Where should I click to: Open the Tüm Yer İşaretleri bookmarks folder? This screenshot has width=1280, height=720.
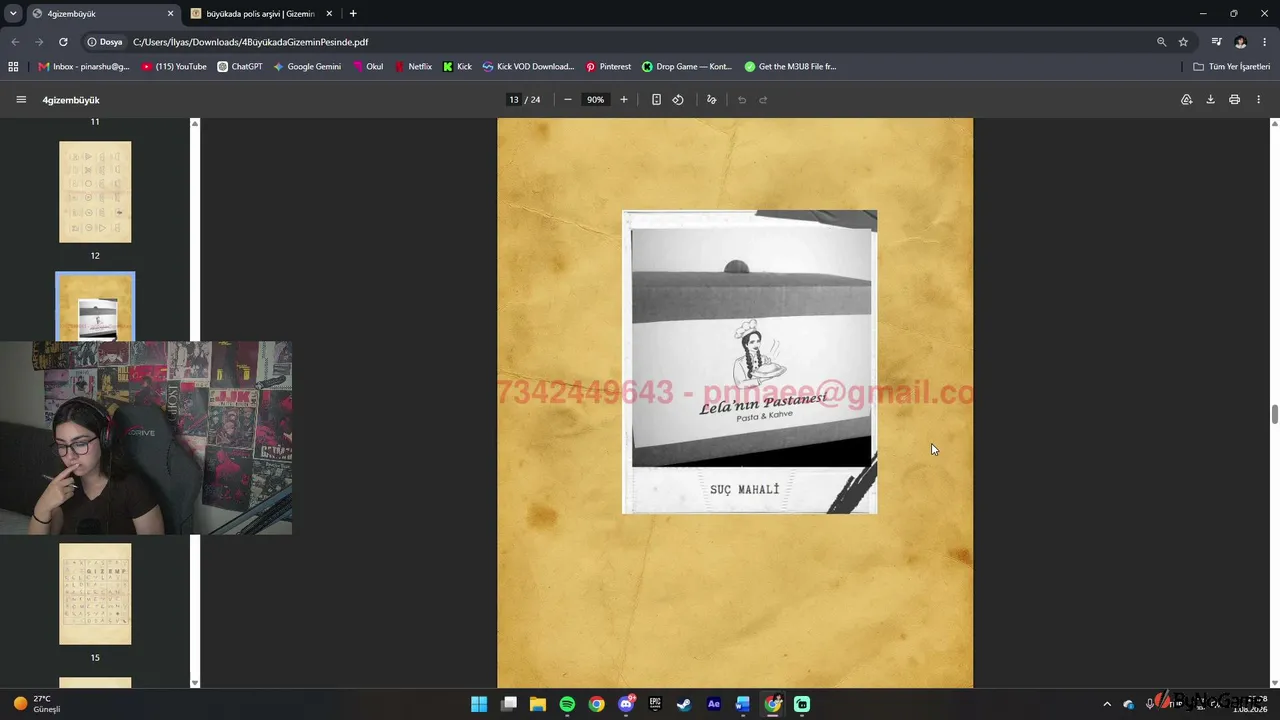[1232, 67]
